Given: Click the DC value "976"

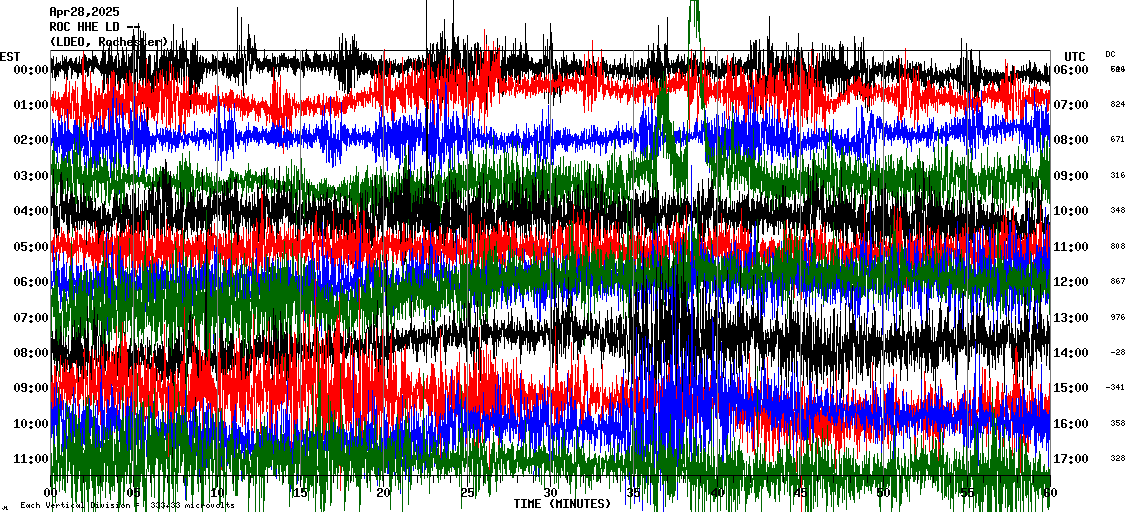Looking at the screenshot, I should click(1118, 317).
